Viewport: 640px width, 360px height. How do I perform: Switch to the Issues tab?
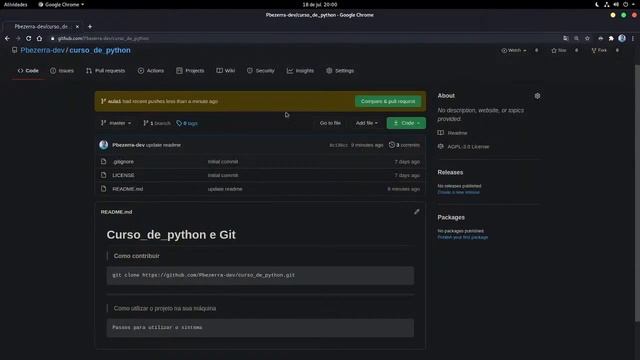point(62,71)
